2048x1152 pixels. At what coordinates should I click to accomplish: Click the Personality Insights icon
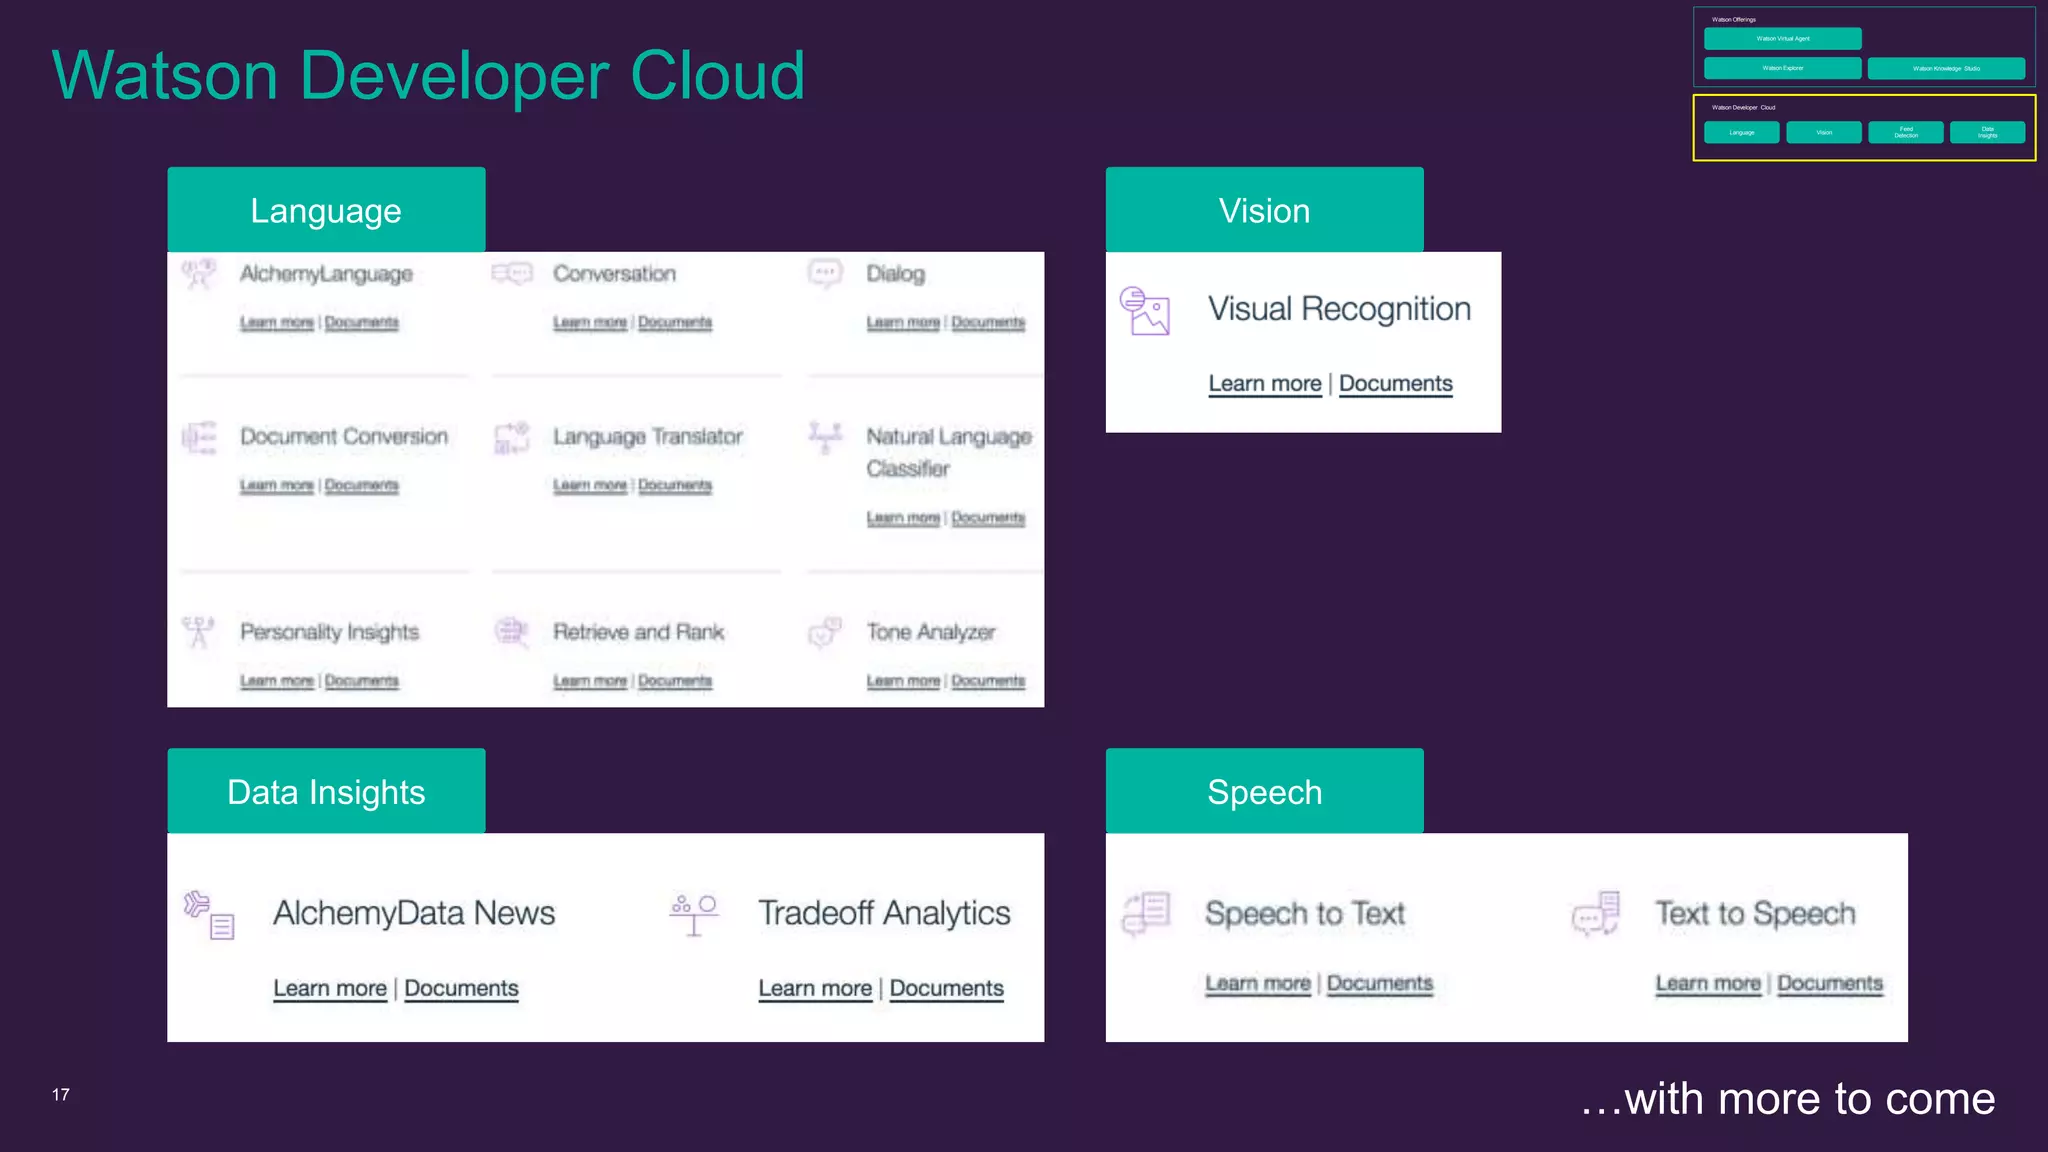coord(199,632)
